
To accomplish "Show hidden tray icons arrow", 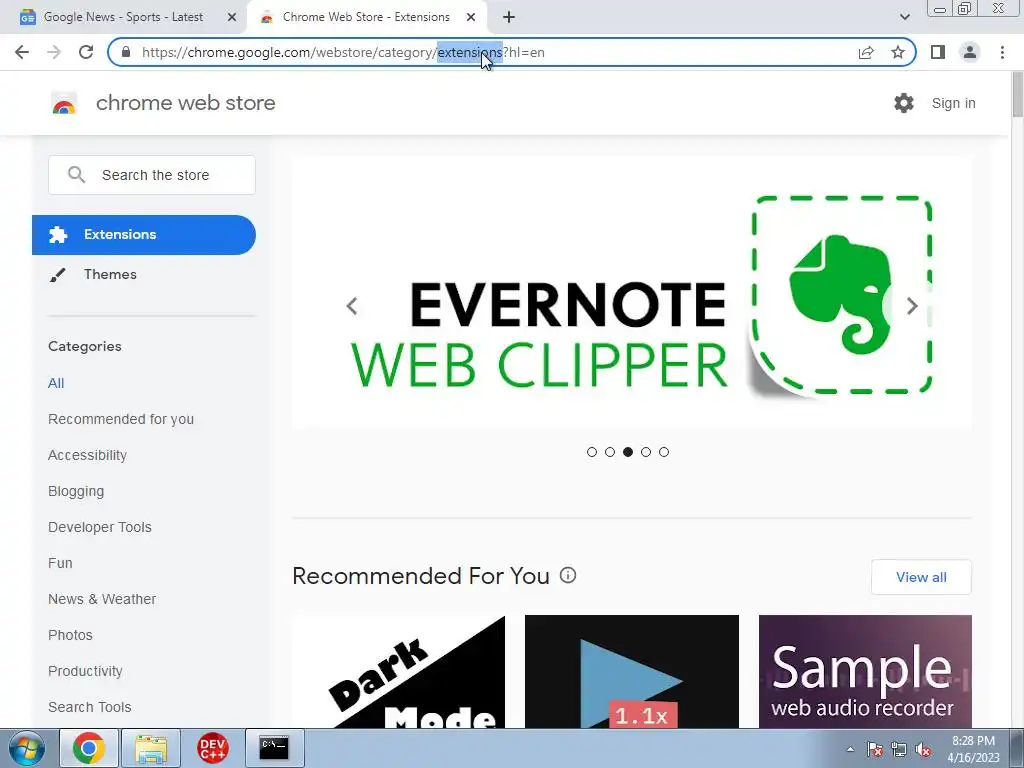I will coord(850,749).
